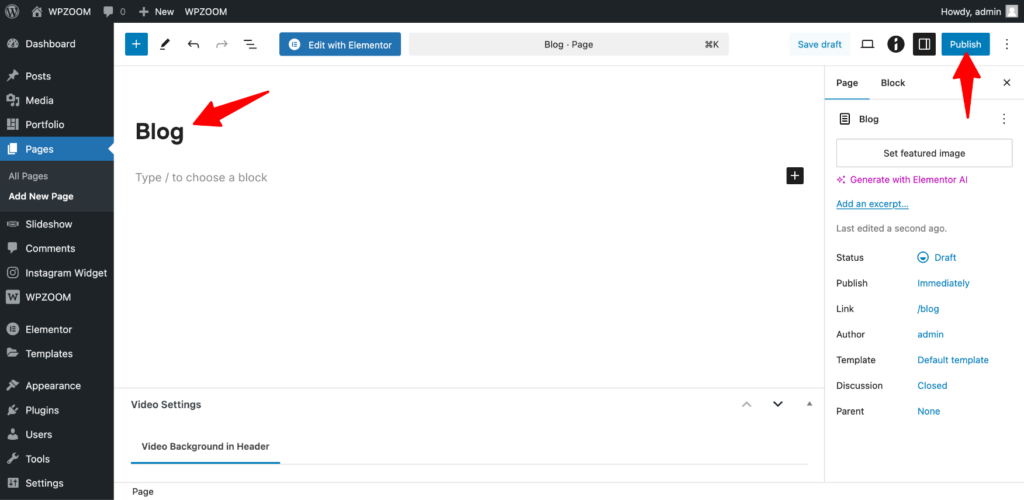Click the Undo arrow icon
1024x500 pixels.
[193, 44]
